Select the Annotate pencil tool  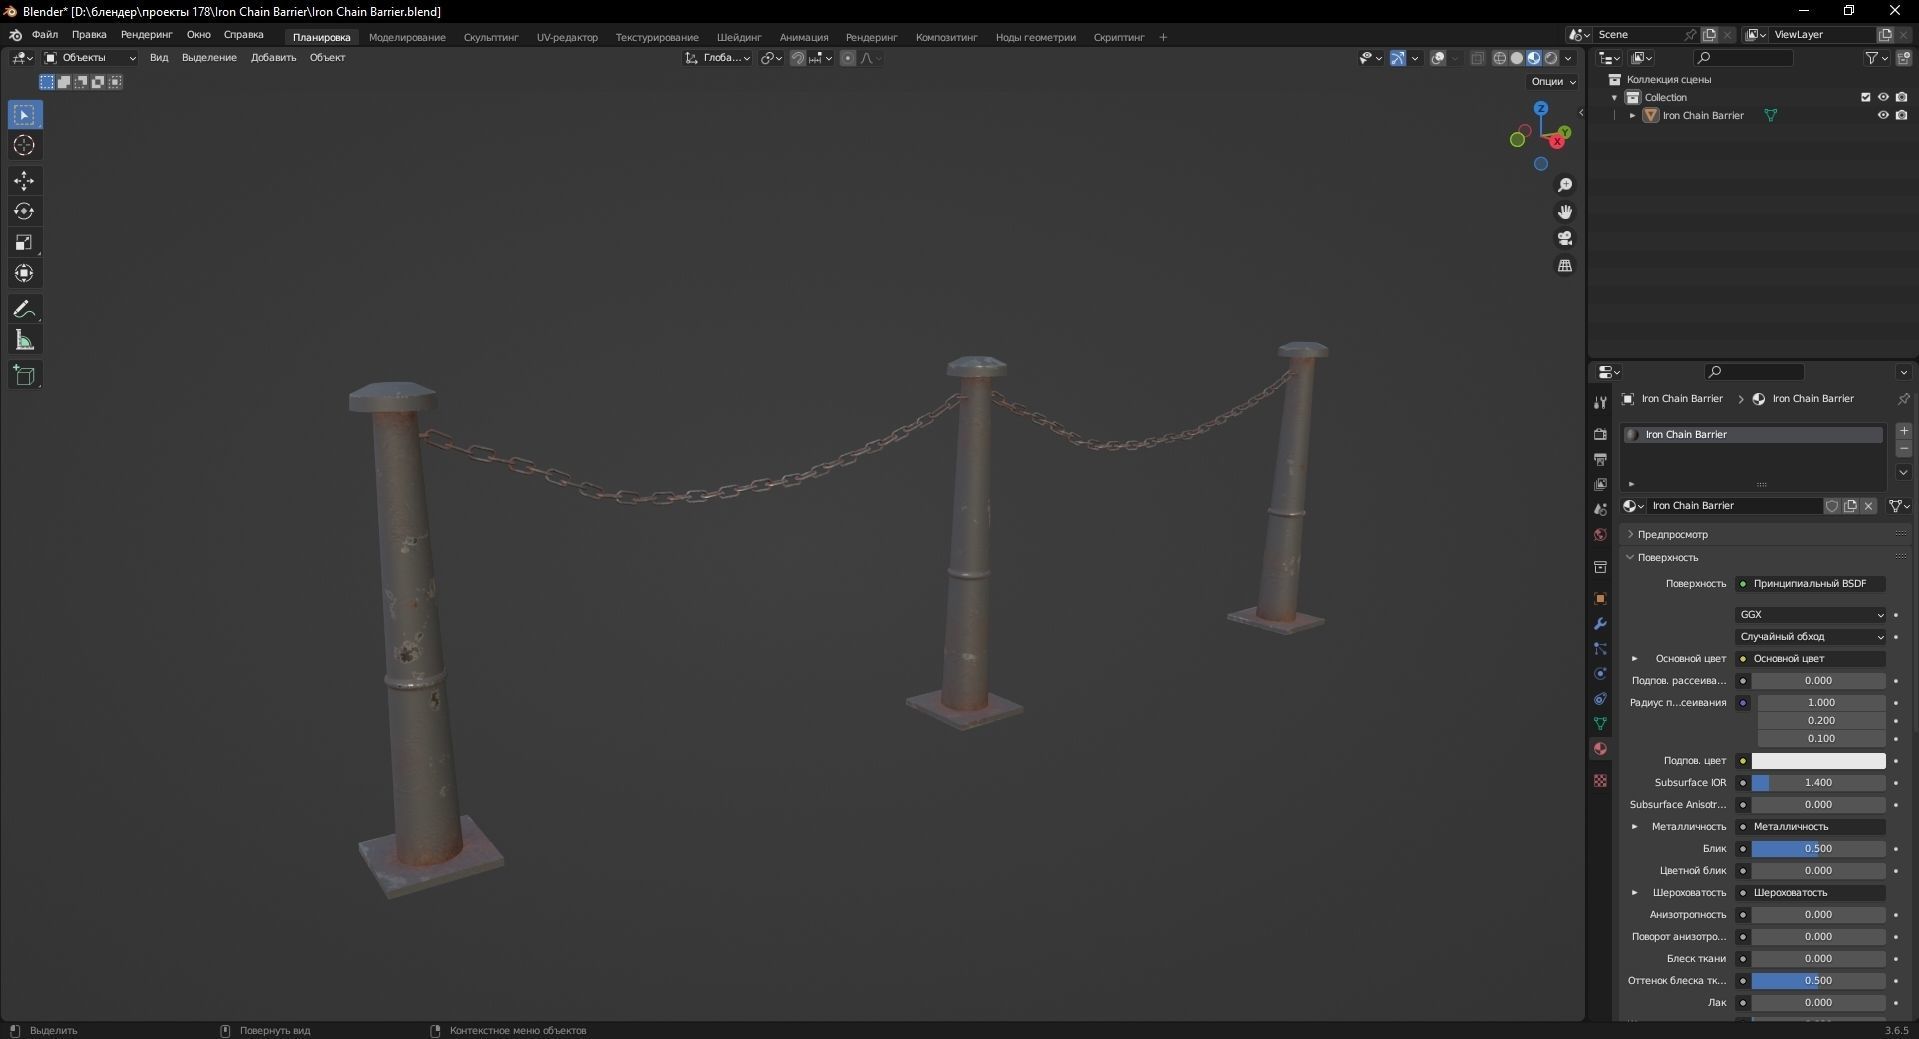point(24,309)
